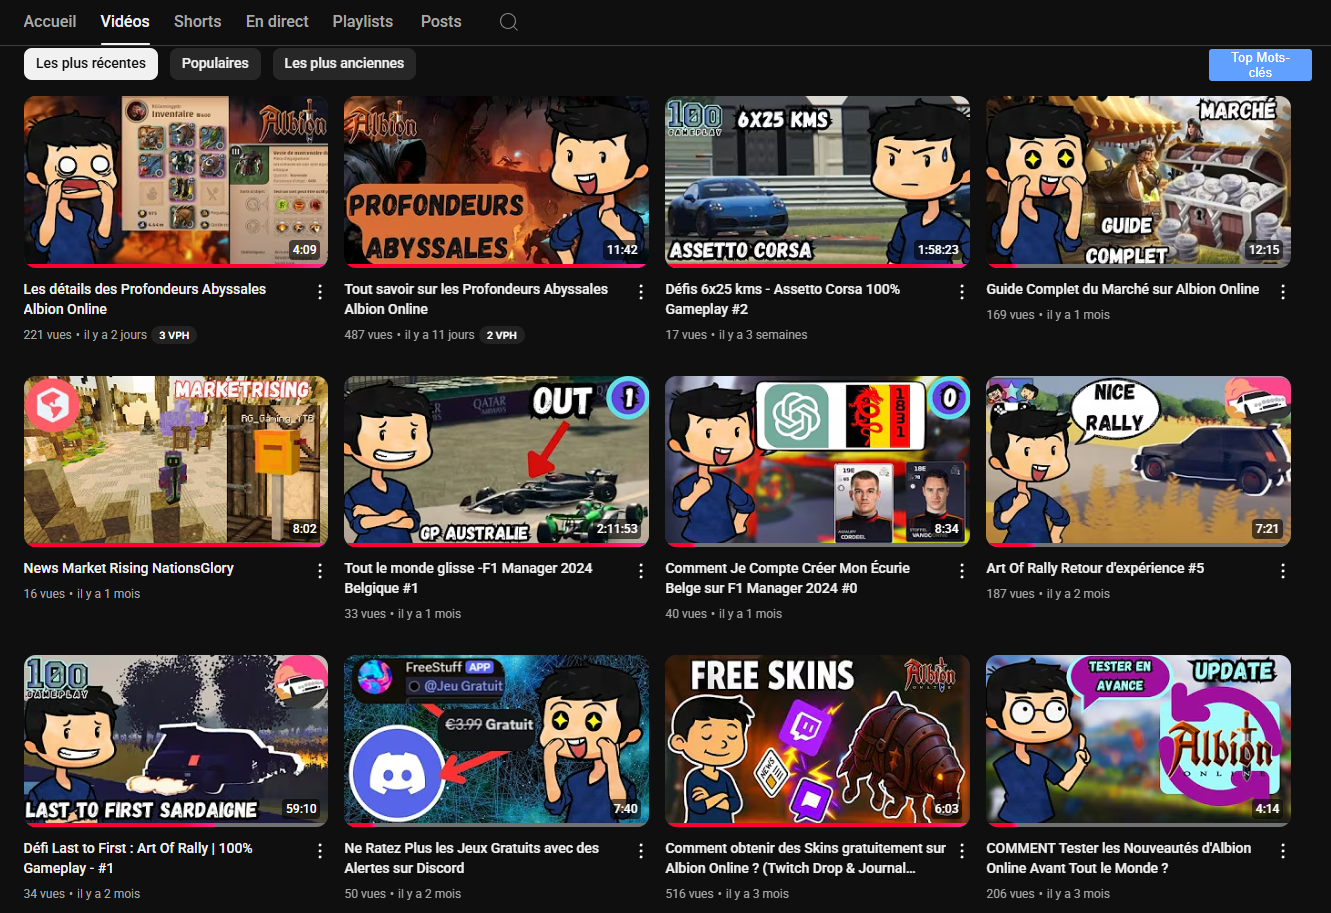Image resolution: width=1331 pixels, height=913 pixels.
Task: Play the Assetto Corsa 6x25 KMS thumbnail
Action: point(817,182)
